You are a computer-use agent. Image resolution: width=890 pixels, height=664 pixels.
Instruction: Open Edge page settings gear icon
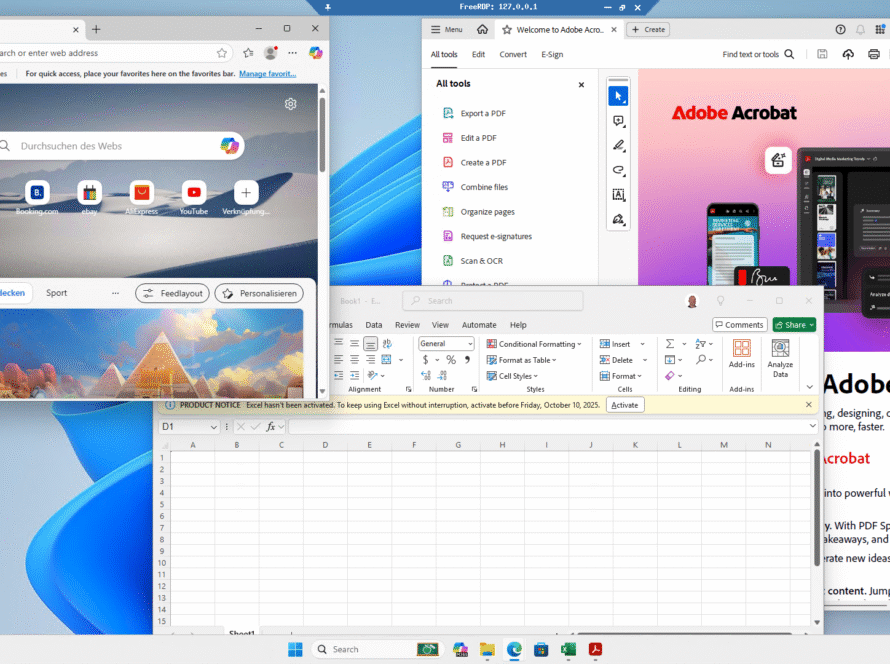tap(290, 104)
